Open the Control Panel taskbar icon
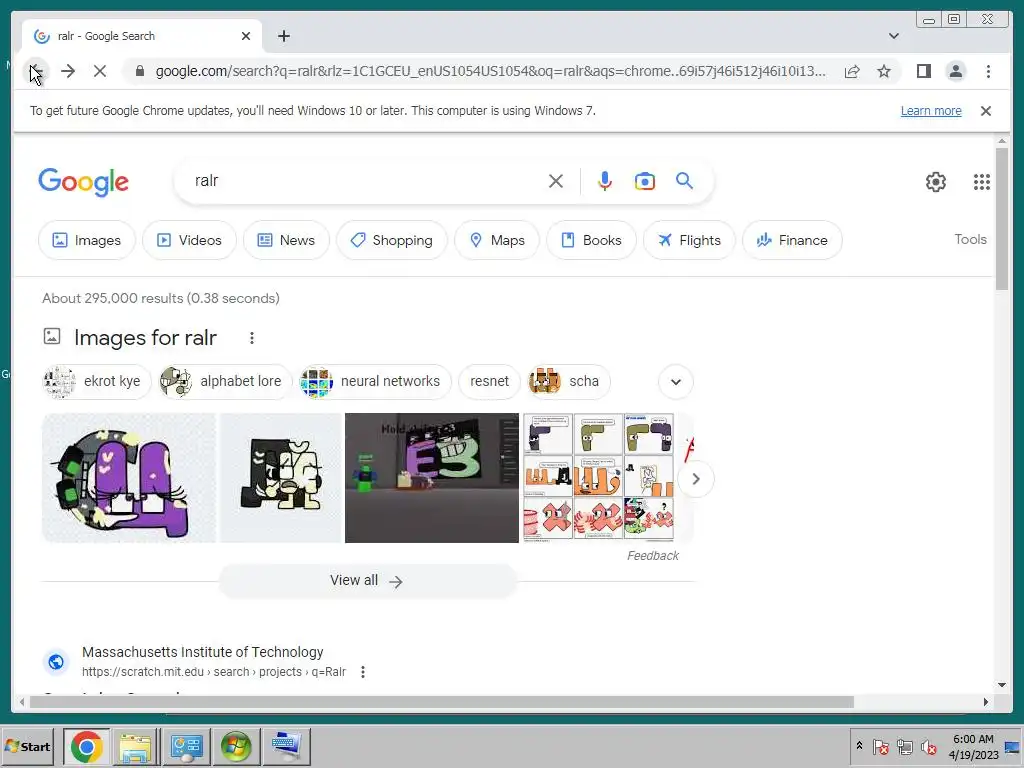The width and height of the screenshot is (1024, 768). (186, 746)
